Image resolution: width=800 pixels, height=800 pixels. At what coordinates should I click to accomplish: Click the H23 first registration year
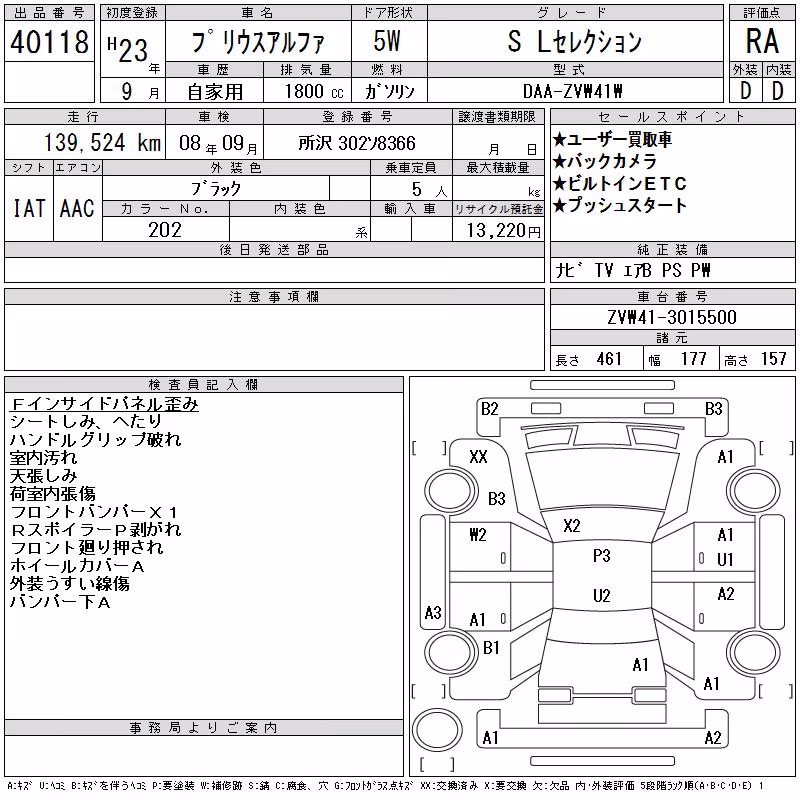(x=128, y=49)
